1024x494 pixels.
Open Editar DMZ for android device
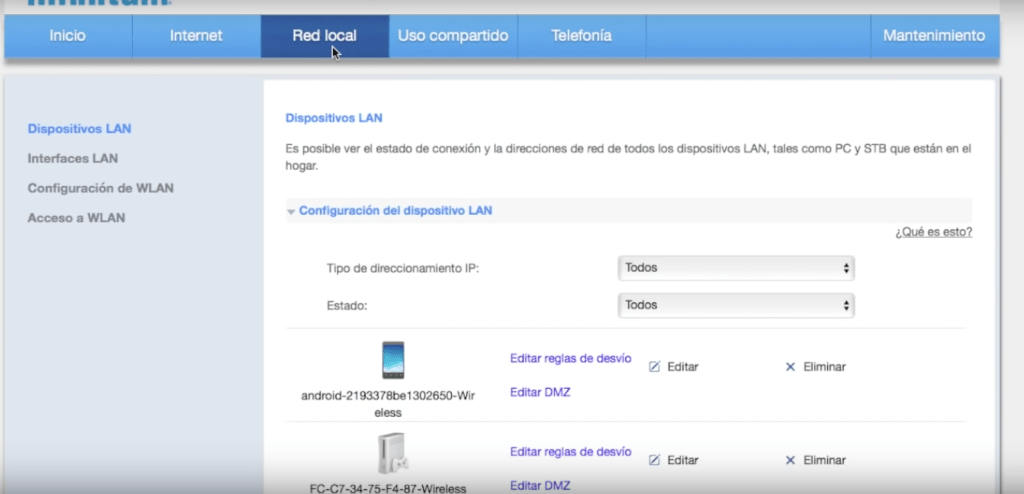pos(540,392)
